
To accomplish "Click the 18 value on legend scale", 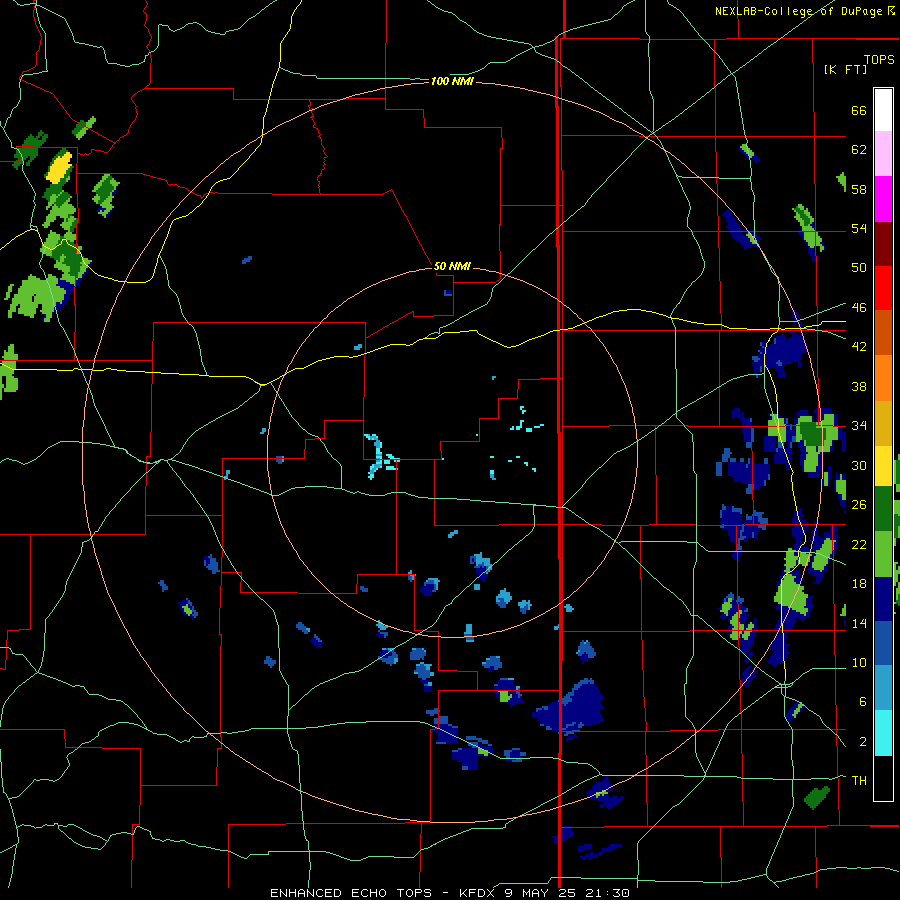I will 859,584.
